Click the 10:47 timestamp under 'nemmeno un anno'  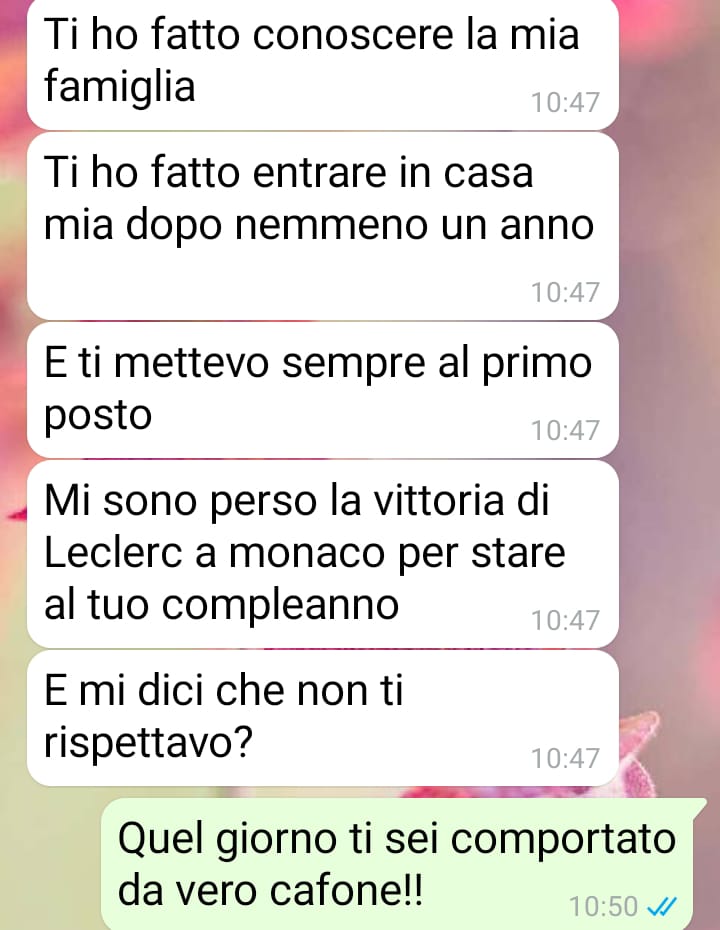pos(565,292)
